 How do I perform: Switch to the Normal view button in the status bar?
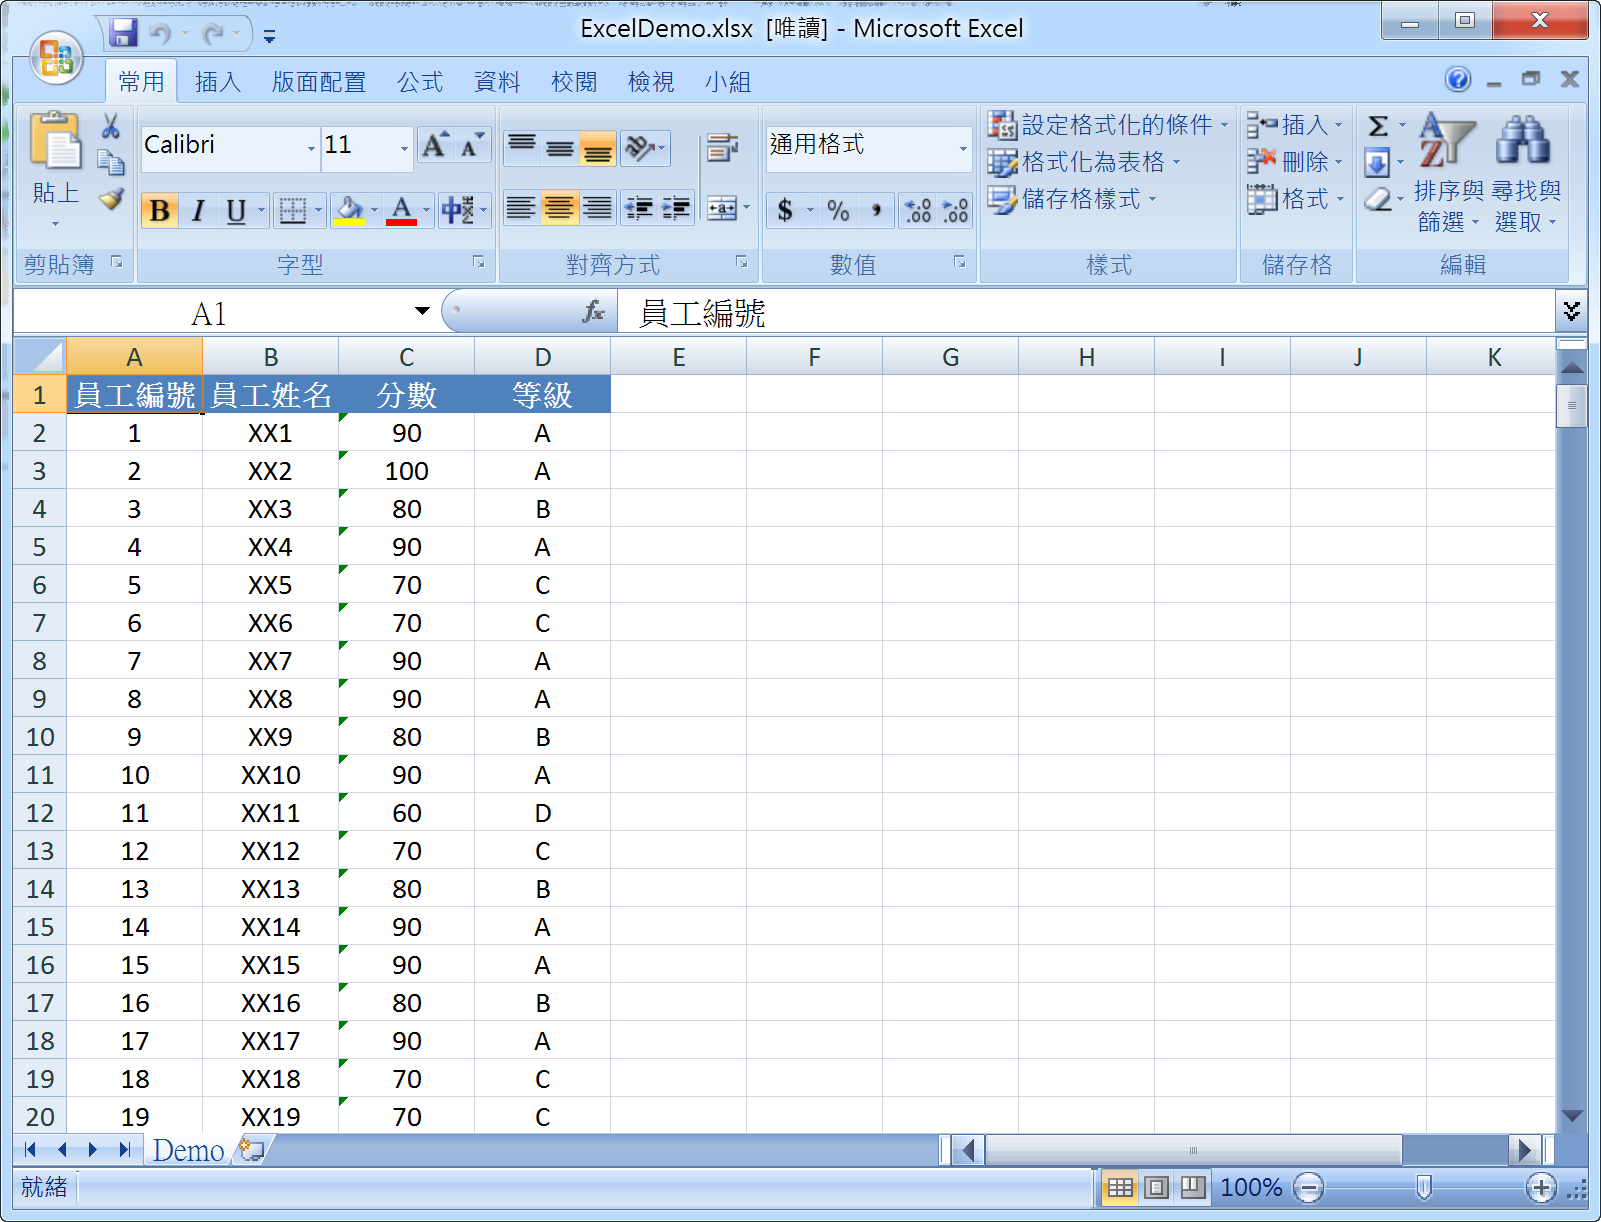coord(1120,1187)
